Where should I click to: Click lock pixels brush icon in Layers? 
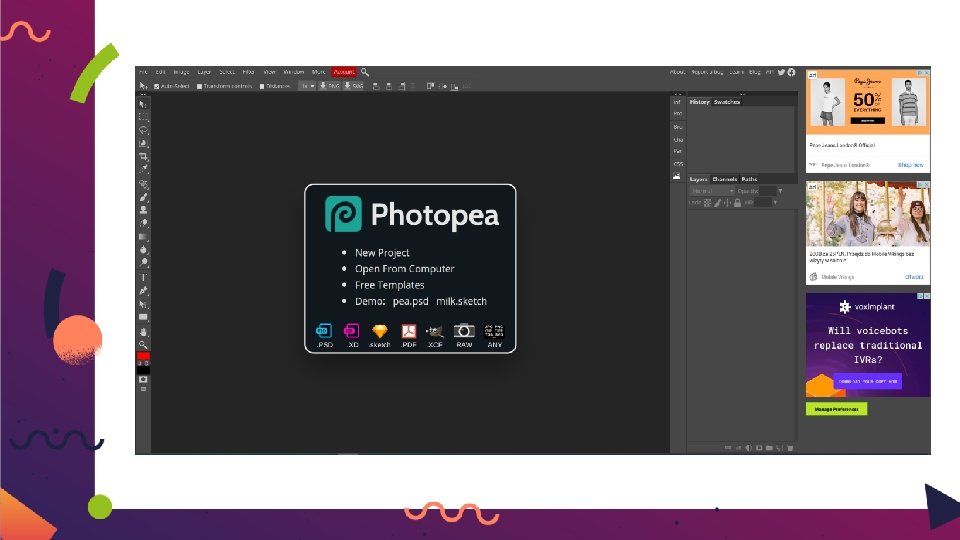click(x=718, y=203)
